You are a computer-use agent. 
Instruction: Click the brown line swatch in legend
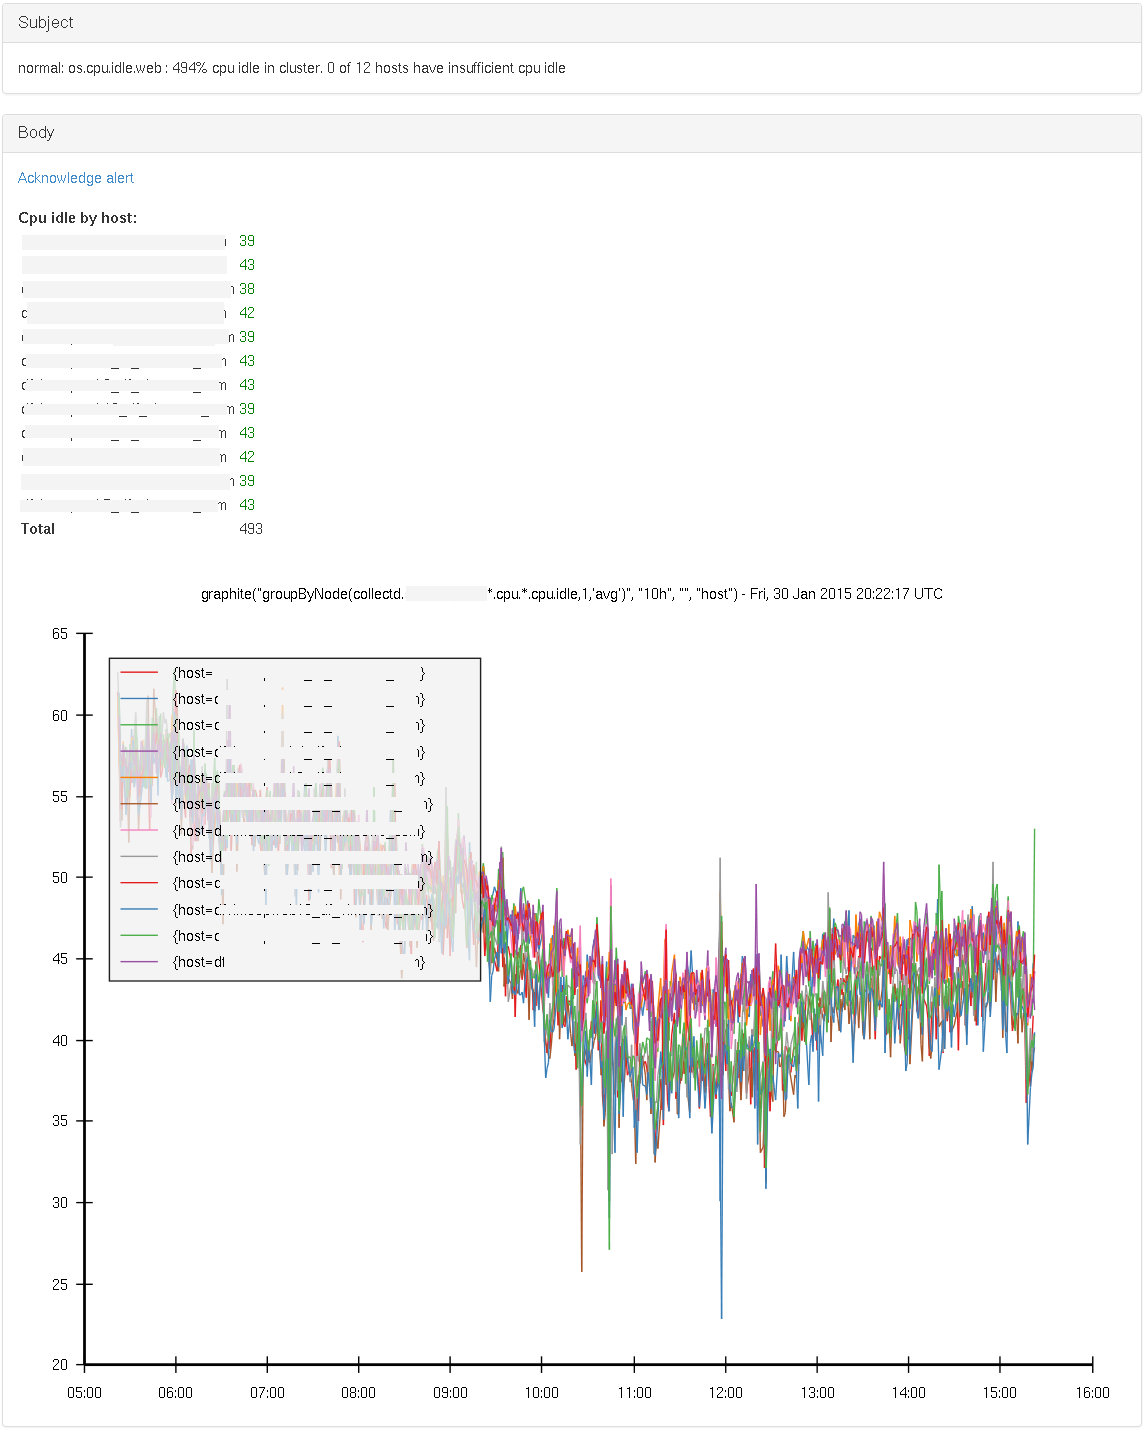point(139,804)
